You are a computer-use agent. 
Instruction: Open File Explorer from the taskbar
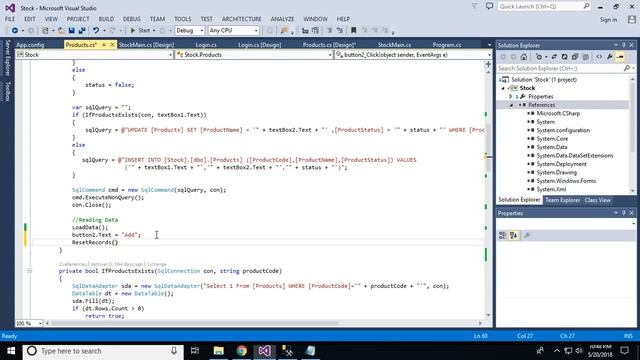pyautogui.click(x=218, y=351)
